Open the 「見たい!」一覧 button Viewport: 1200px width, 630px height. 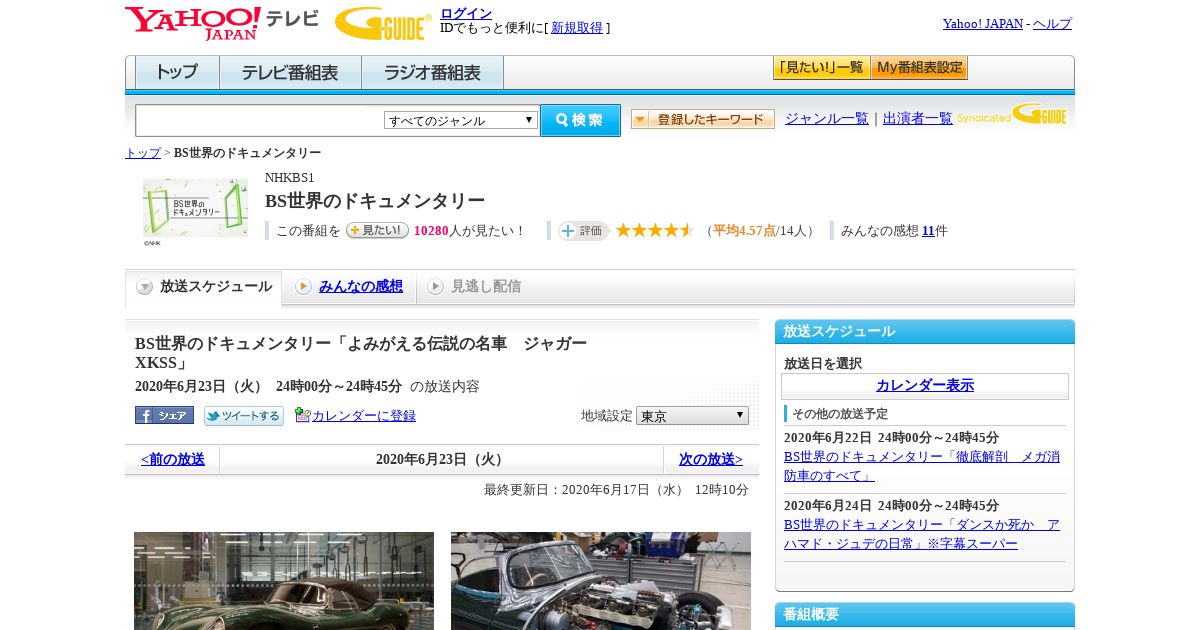[x=821, y=68]
